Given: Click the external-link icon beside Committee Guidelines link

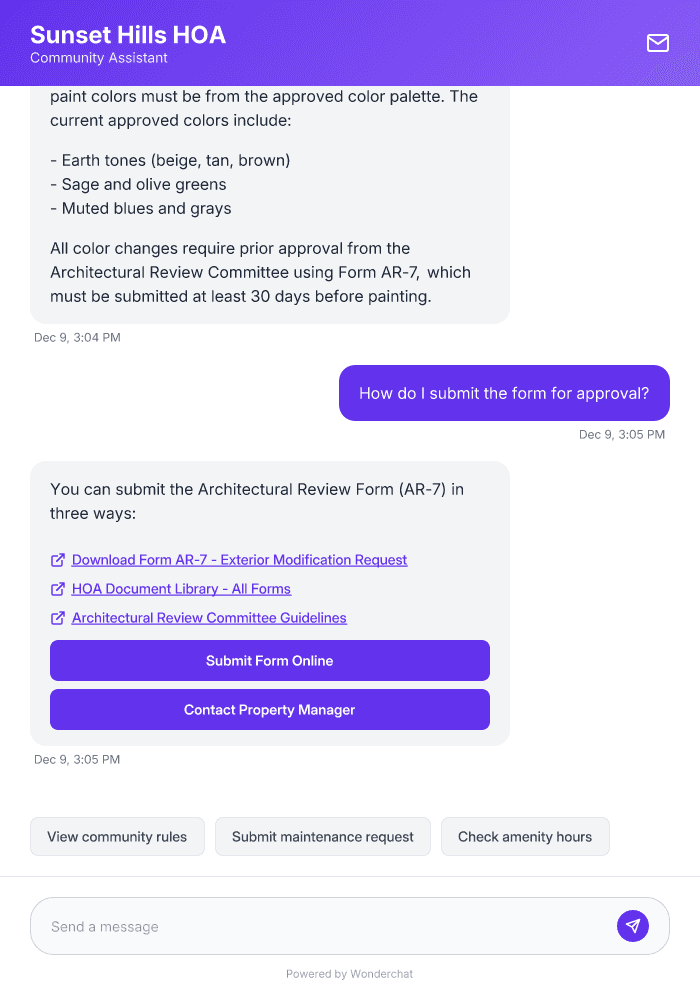Looking at the screenshot, I should 58,618.
